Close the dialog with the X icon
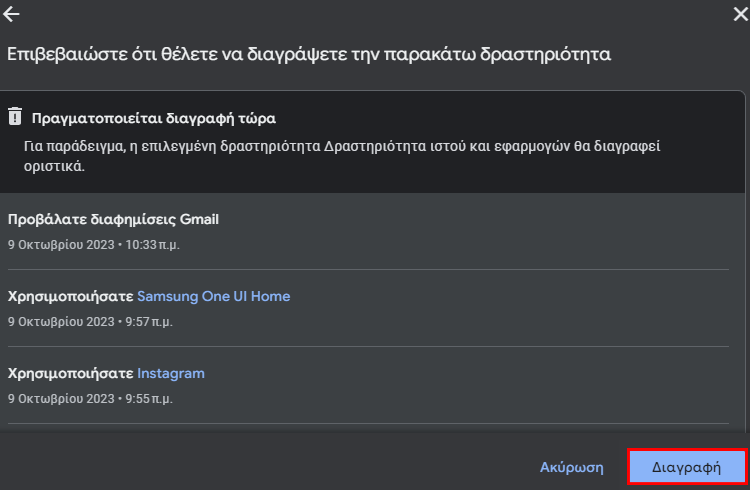The width and height of the screenshot is (750, 490). (x=740, y=14)
